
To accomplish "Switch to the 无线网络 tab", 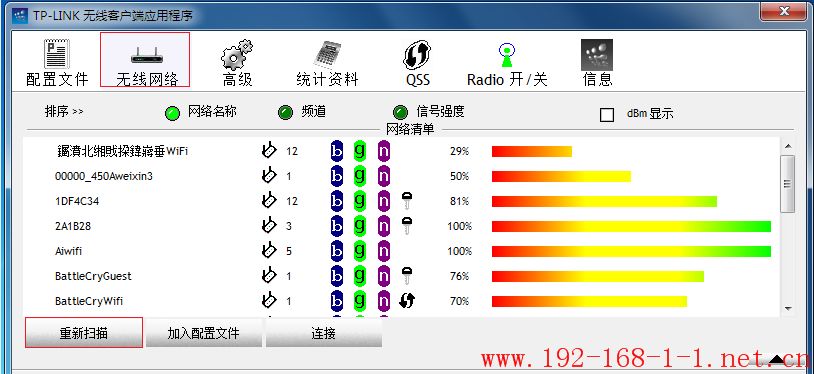I will [x=145, y=60].
